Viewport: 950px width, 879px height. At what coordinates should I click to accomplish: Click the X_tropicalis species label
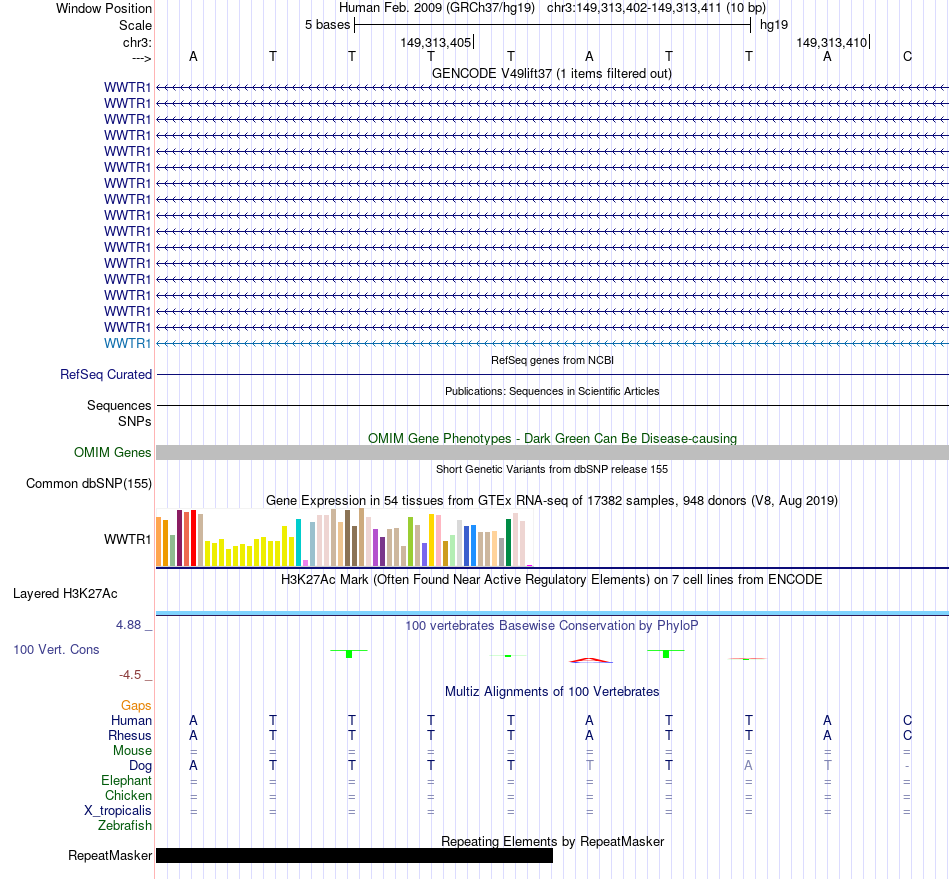(118, 811)
